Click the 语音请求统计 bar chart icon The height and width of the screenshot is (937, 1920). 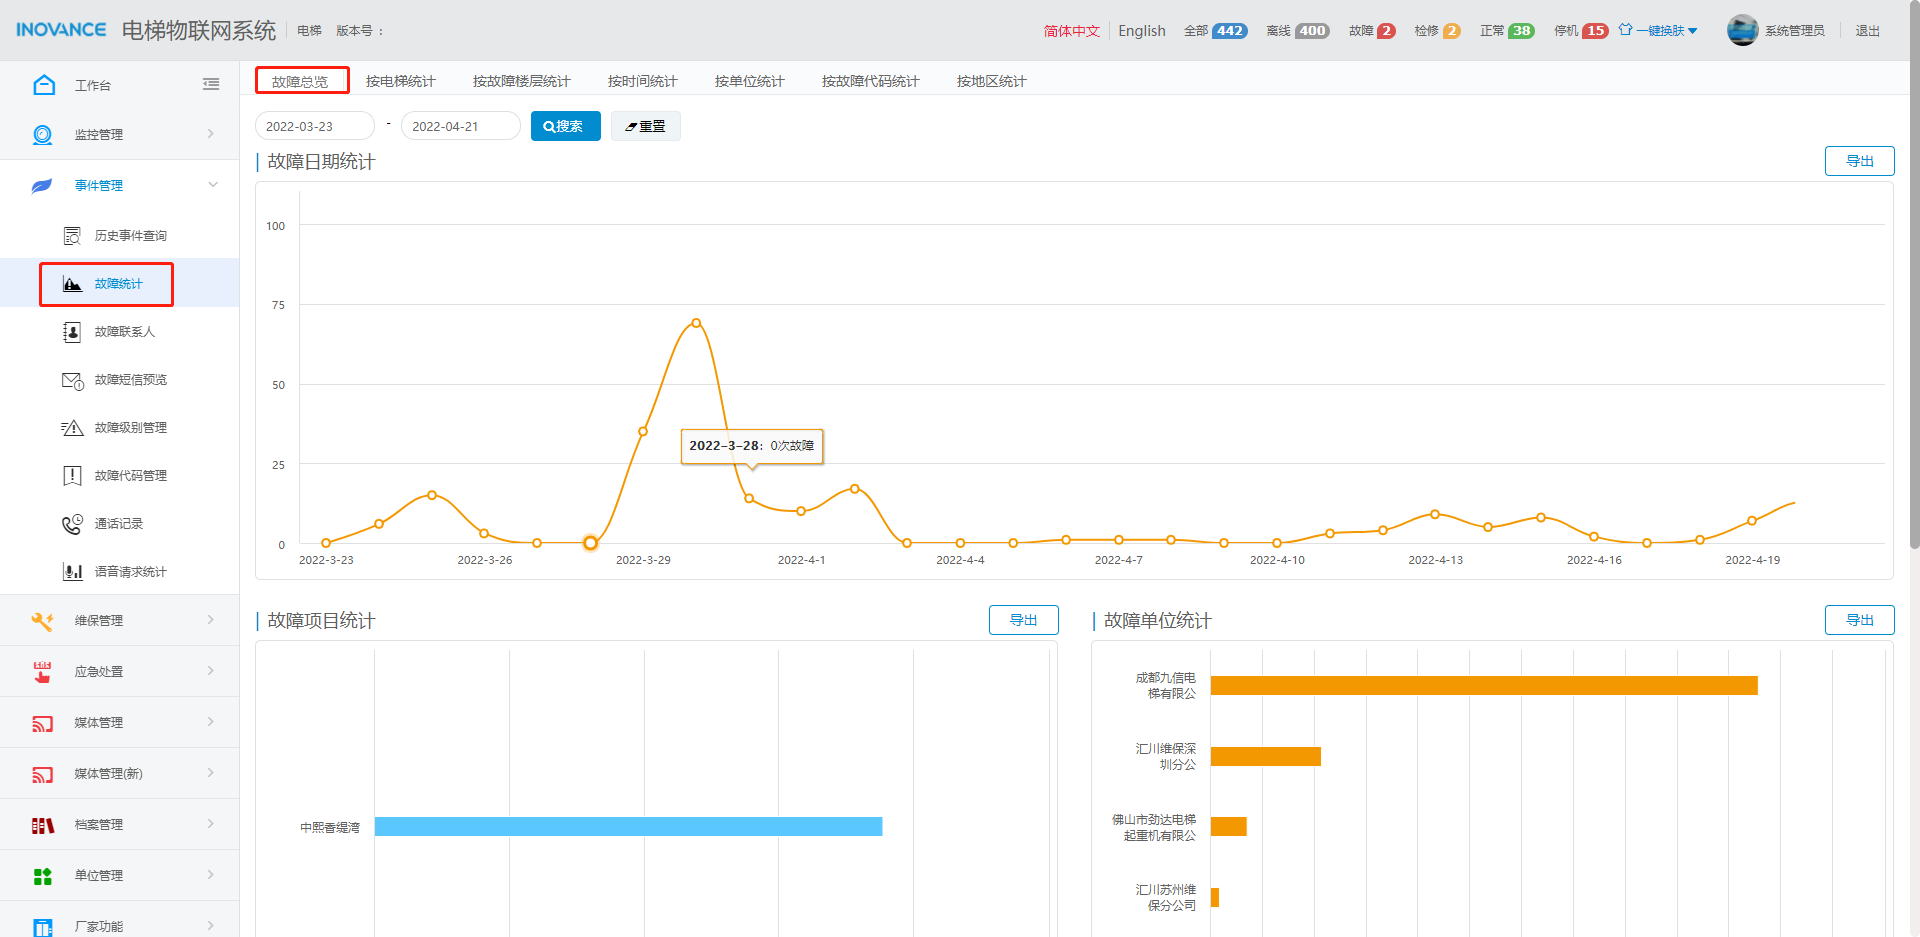(72, 572)
